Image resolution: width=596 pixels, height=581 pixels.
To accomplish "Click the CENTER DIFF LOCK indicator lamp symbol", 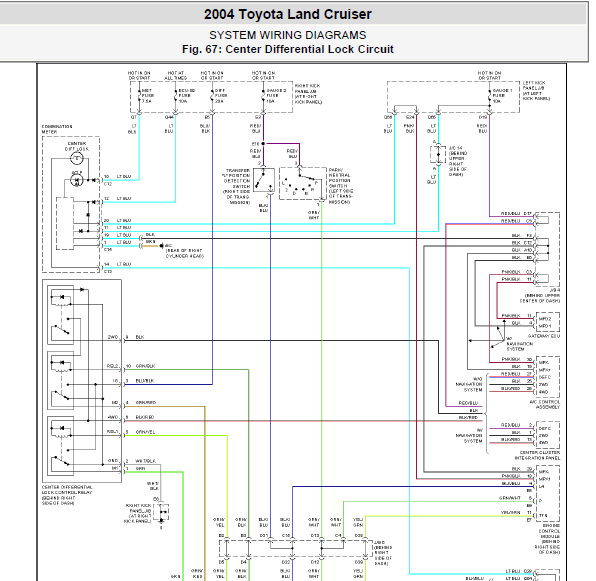I will [x=77, y=158].
